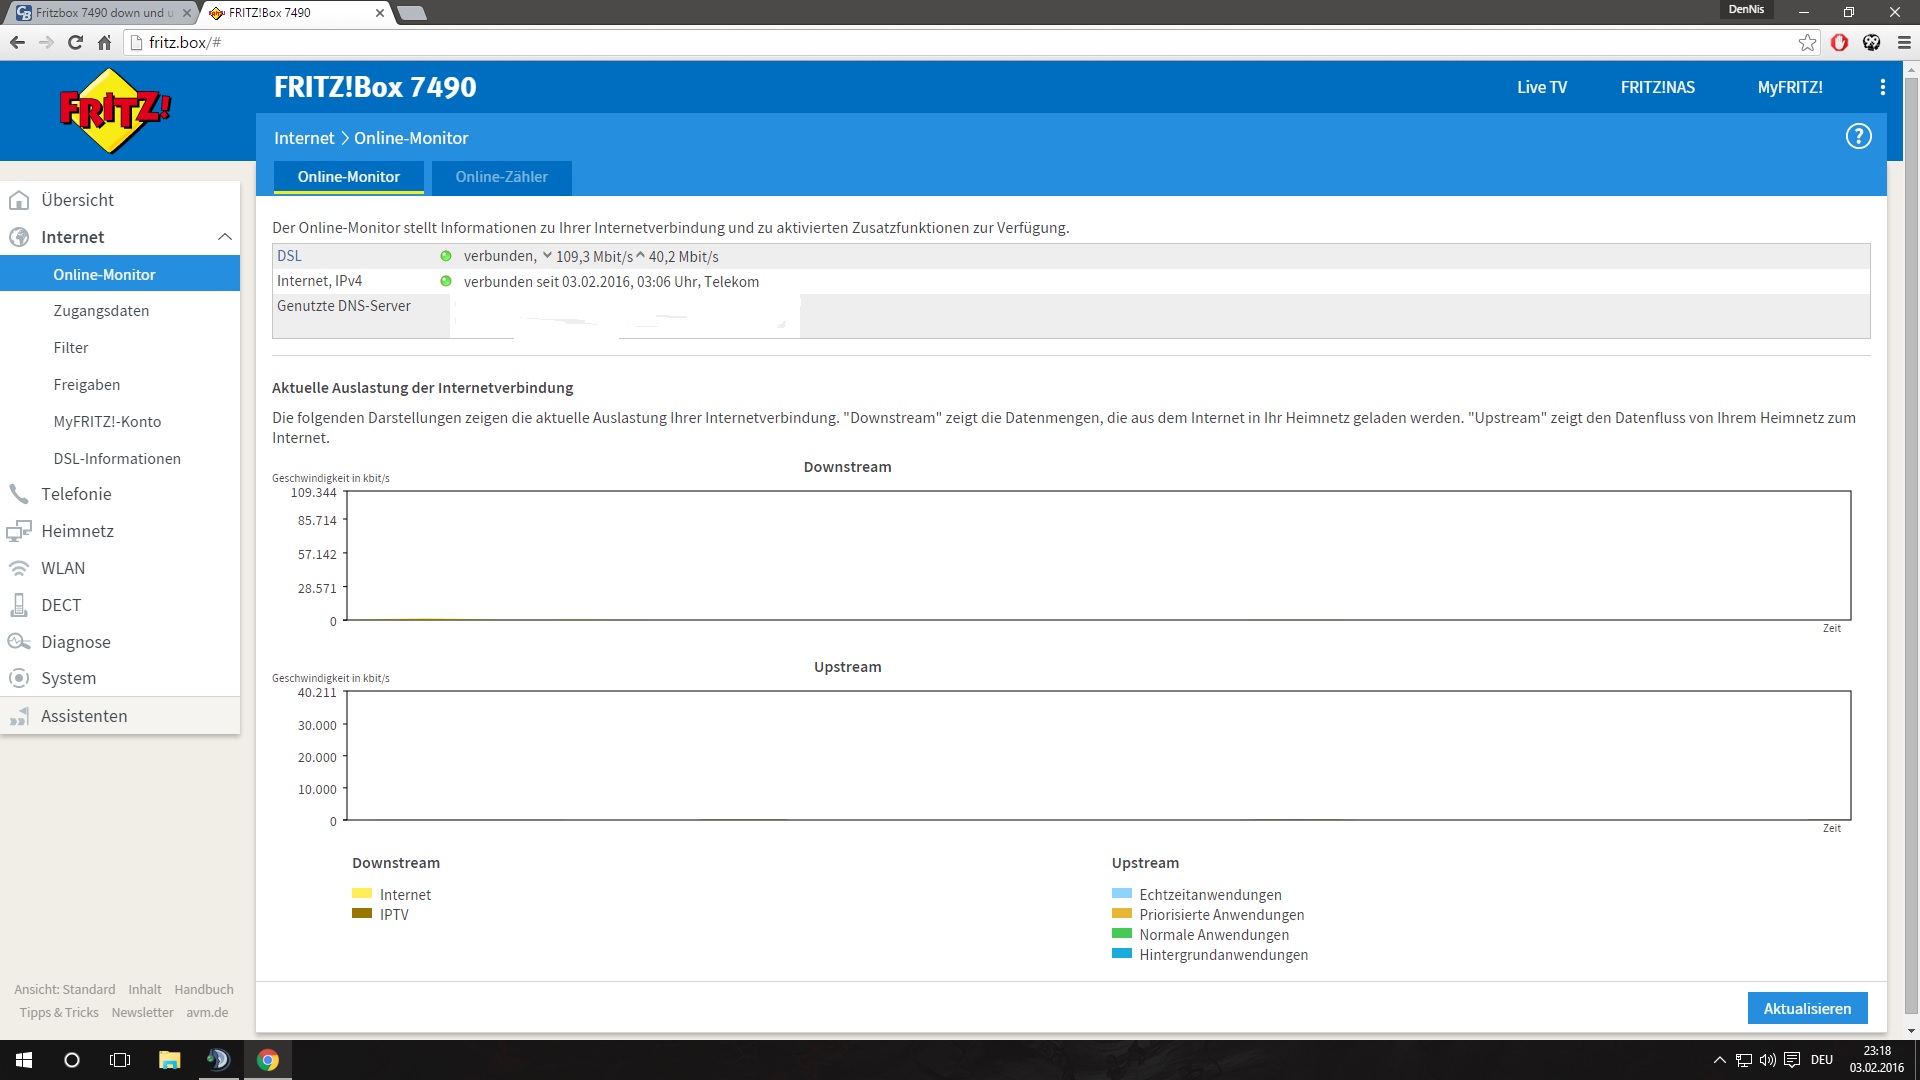Open the FRITZ!NAS link
This screenshot has width=1920, height=1080.
click(1657, 87)
